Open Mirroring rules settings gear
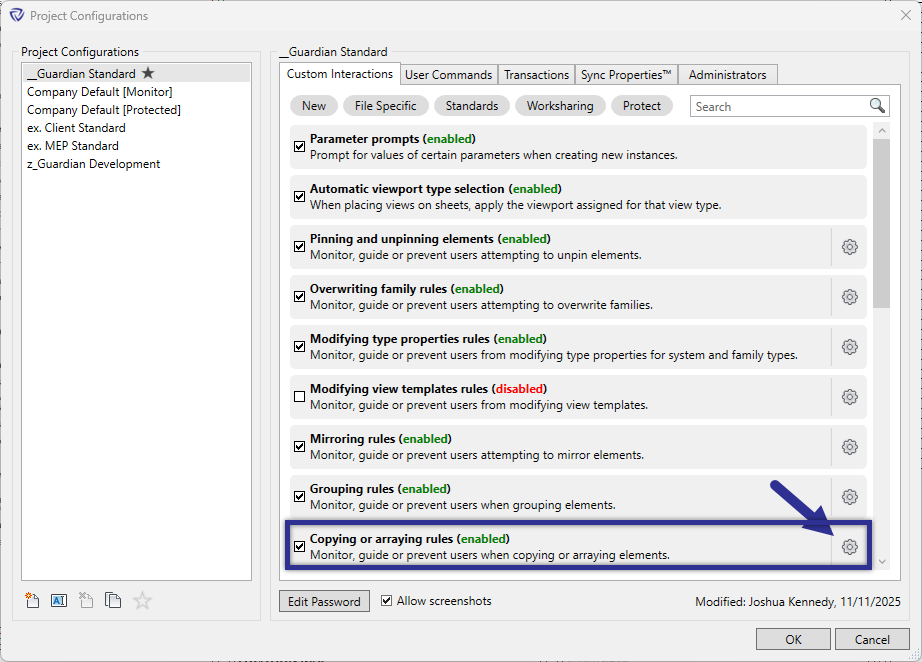Screen dimensions: 922x662 tap(849, 446)
